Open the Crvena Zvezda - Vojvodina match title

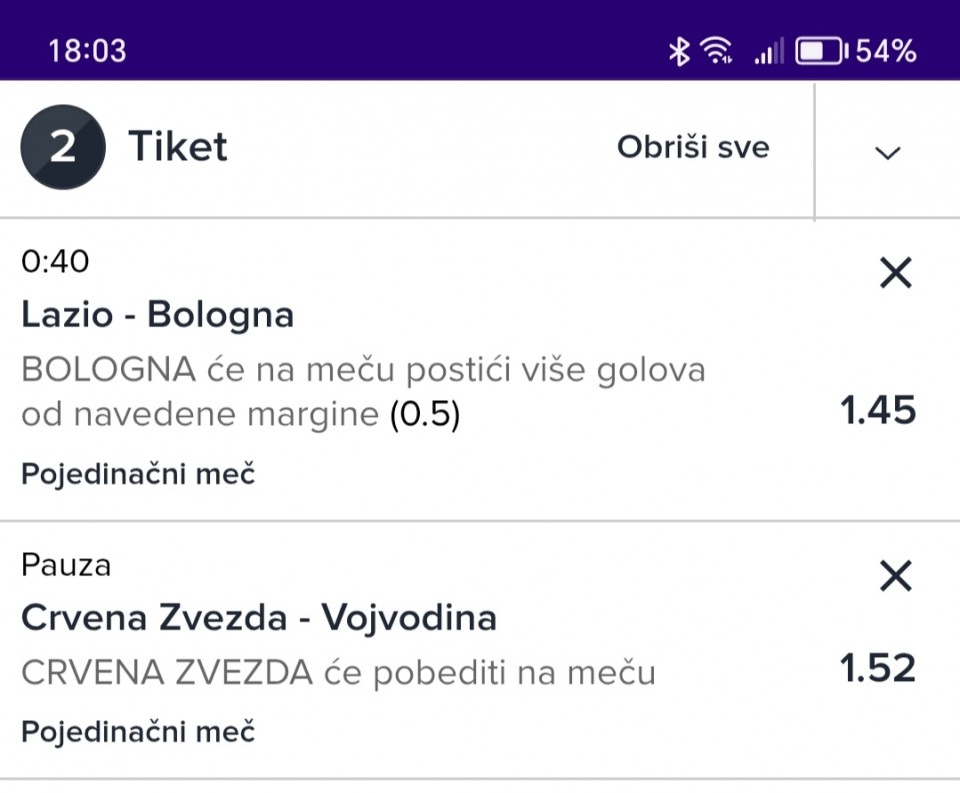pos(259,618)
